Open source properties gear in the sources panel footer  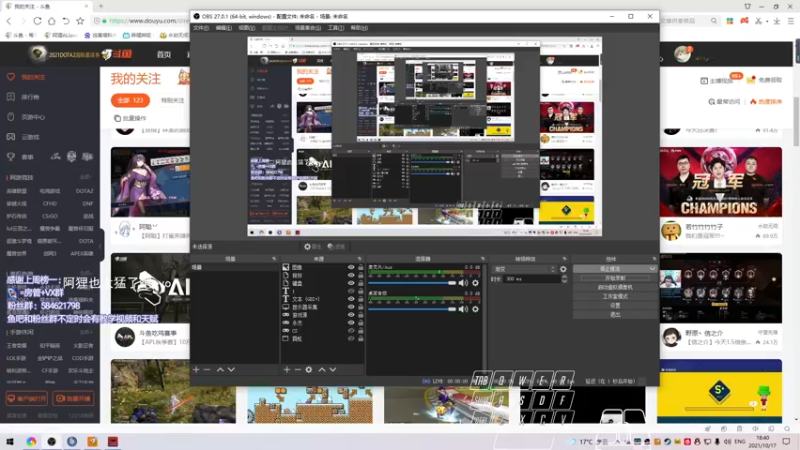[x=309, y=369]
